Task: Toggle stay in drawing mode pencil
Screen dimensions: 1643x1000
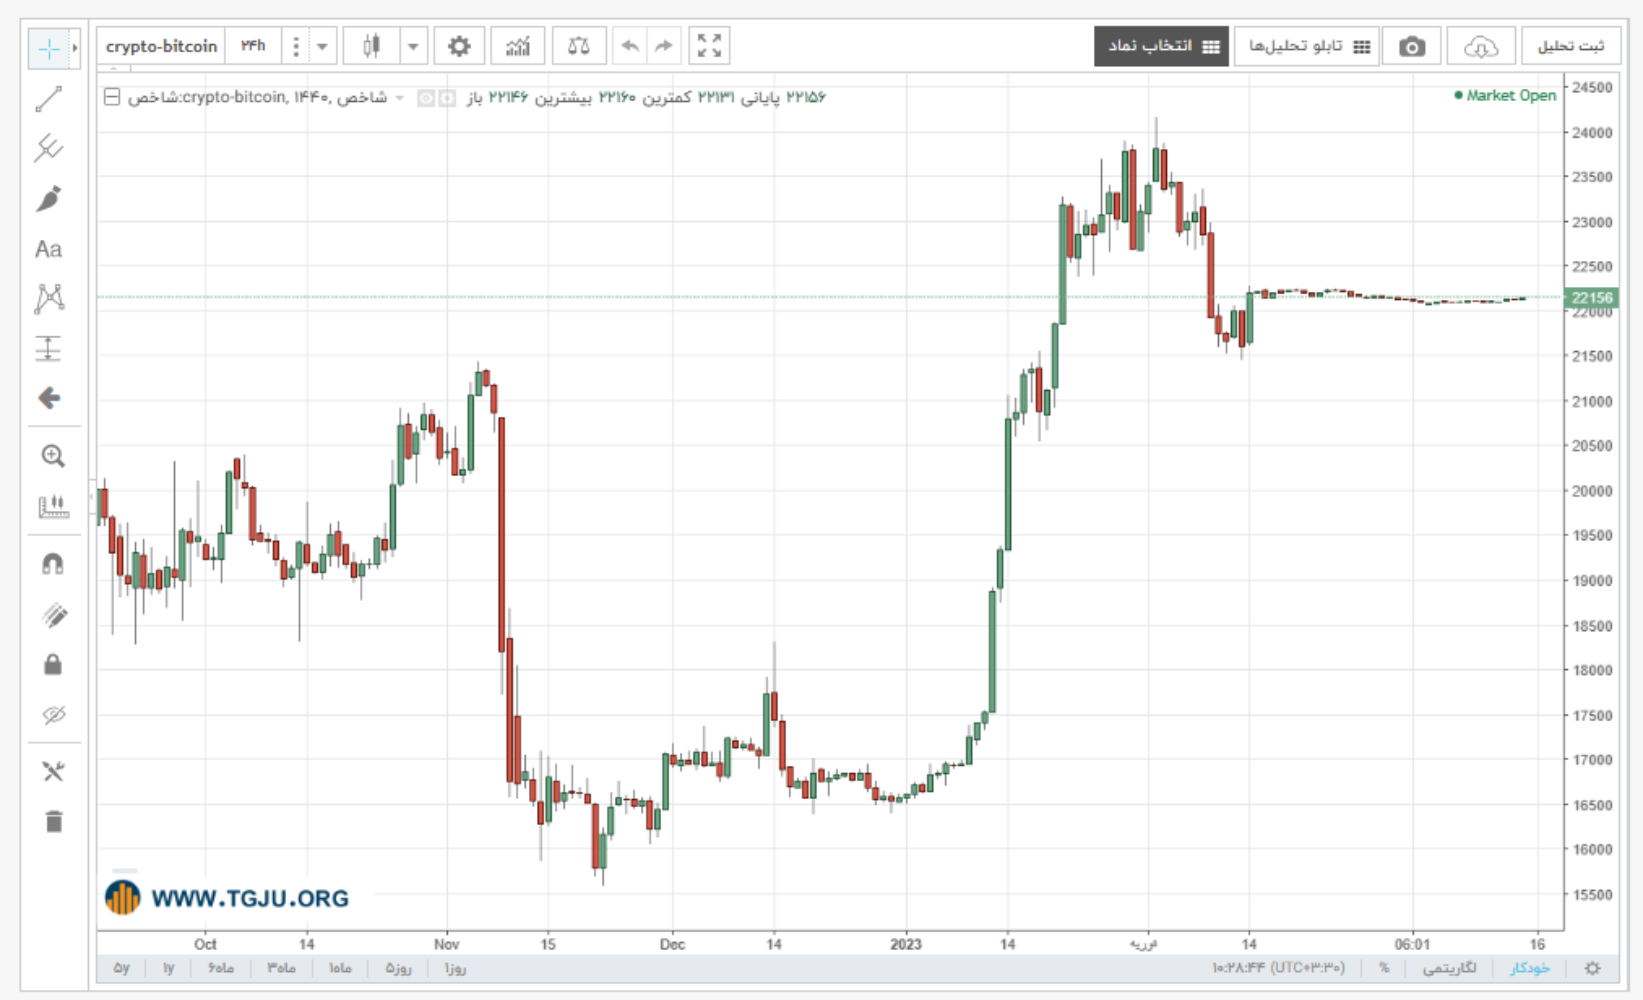Action: [x=53, y=614]
